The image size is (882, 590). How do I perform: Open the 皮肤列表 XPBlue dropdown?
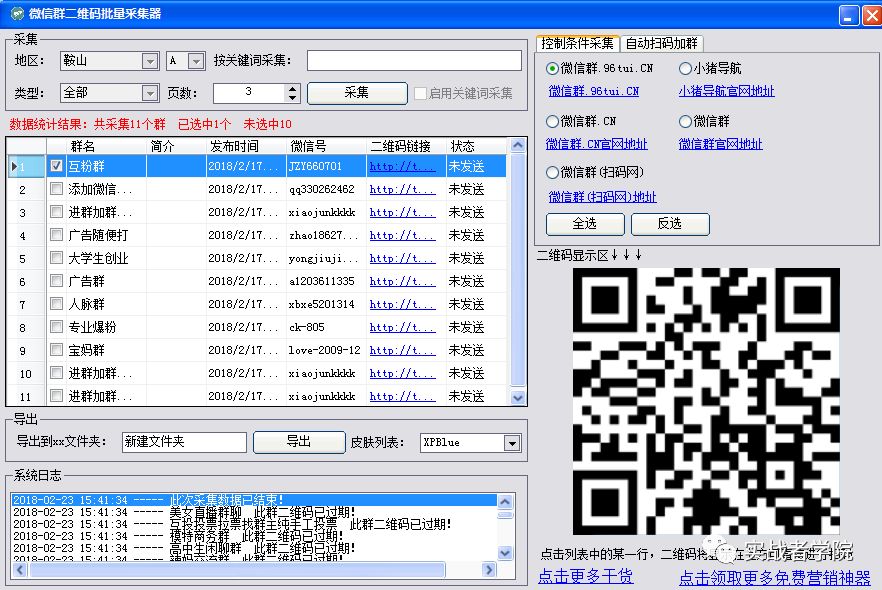(x=512, y=443)
